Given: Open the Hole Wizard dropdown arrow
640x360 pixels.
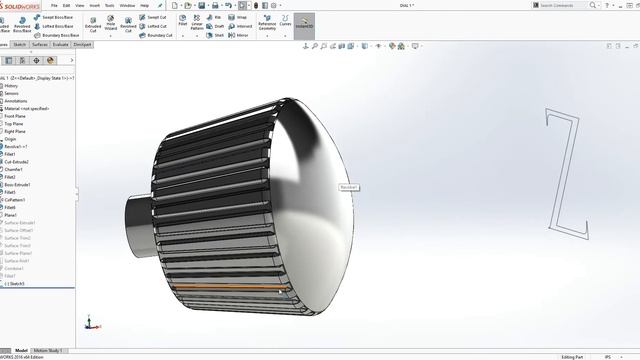Looking at the screenshot, I should [111, 36].
